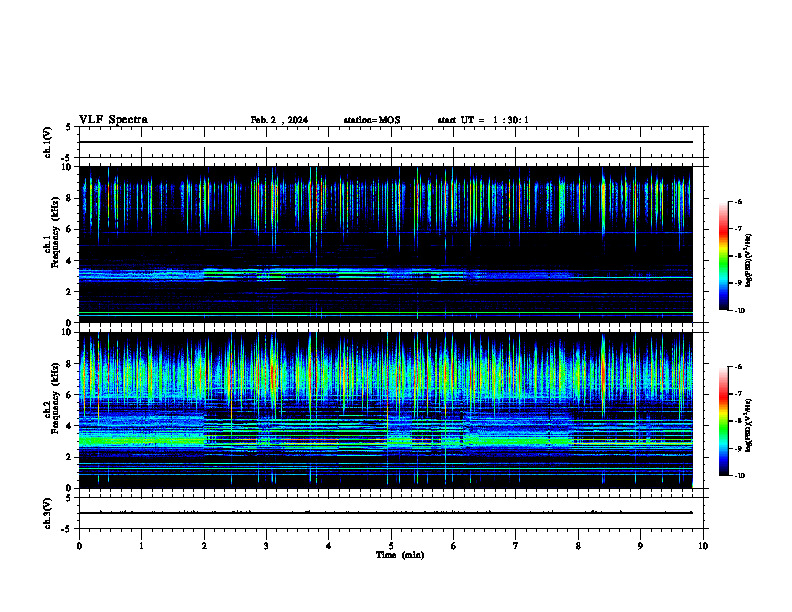The image size is (792, 612).
Task: Click the "-7" tick on ch.2 colorbar
Action: 738,394
